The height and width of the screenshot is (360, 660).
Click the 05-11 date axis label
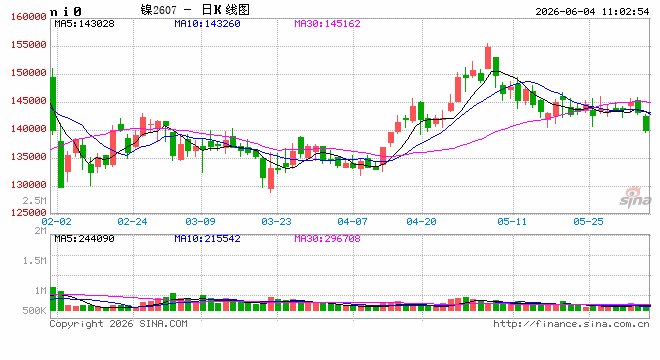click(x=512, y=221)
